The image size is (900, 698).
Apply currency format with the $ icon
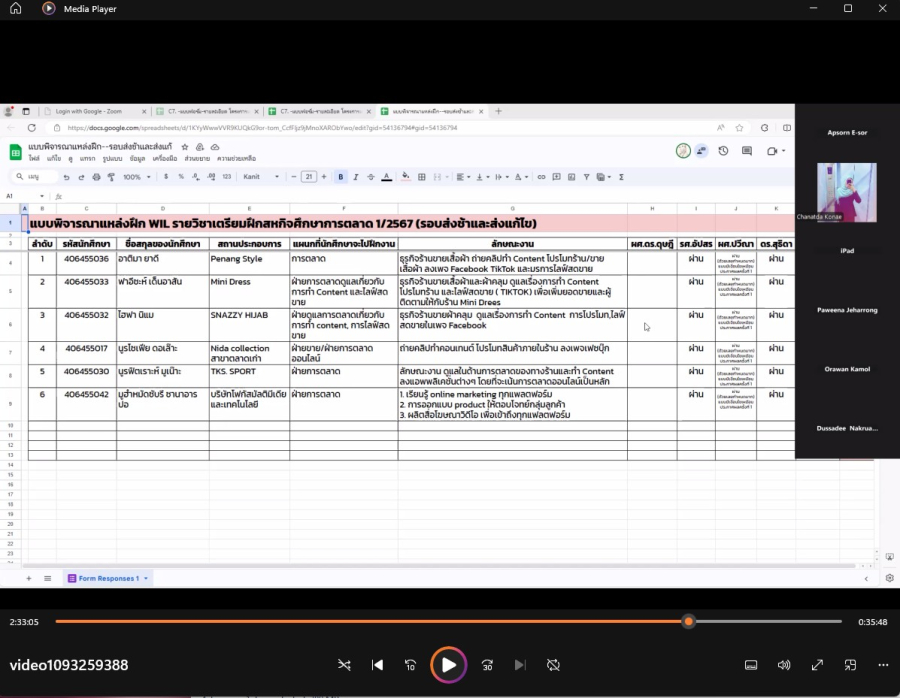coord(166,177)
